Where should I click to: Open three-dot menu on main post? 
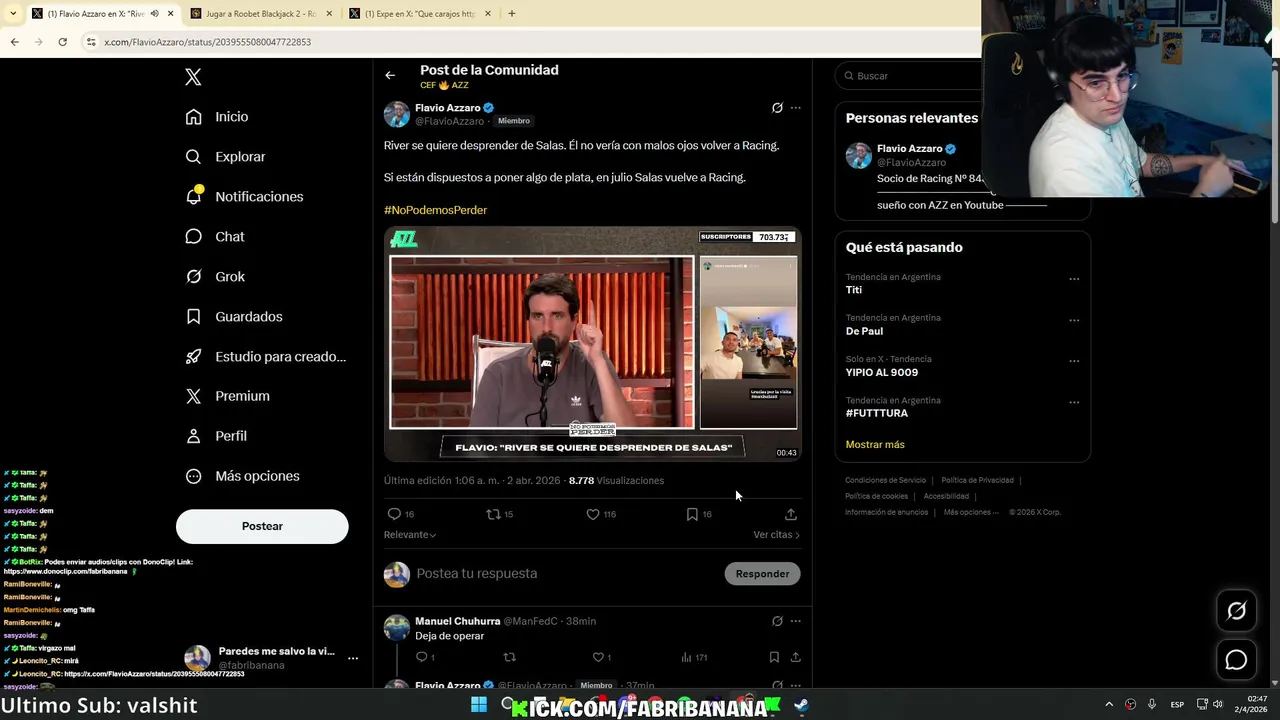796,108
